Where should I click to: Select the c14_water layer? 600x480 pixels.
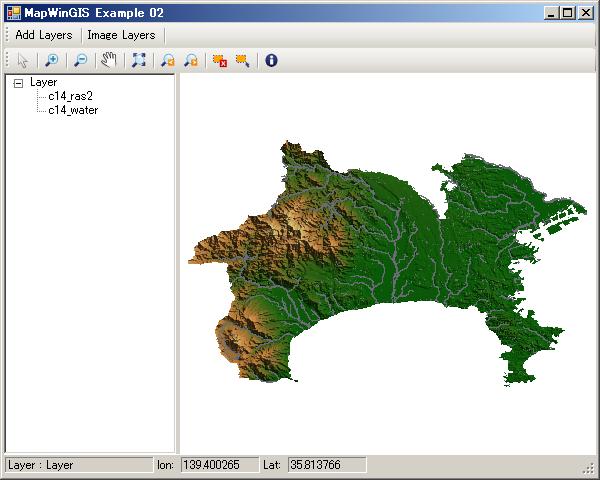coord(72,110)
